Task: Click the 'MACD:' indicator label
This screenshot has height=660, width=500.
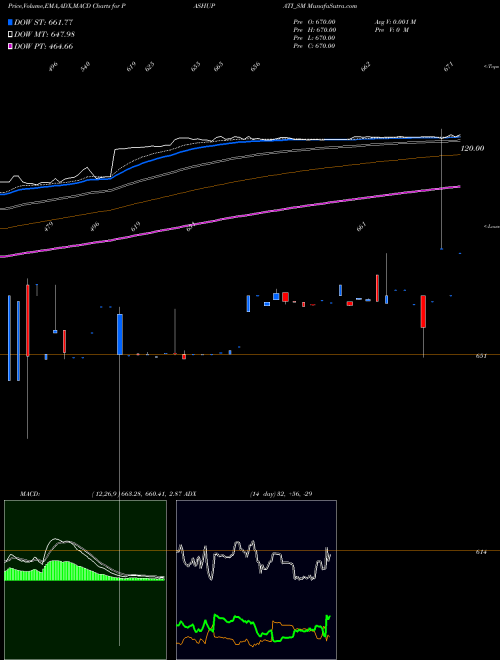Action: pyautogui.click(x=30, y=494)
